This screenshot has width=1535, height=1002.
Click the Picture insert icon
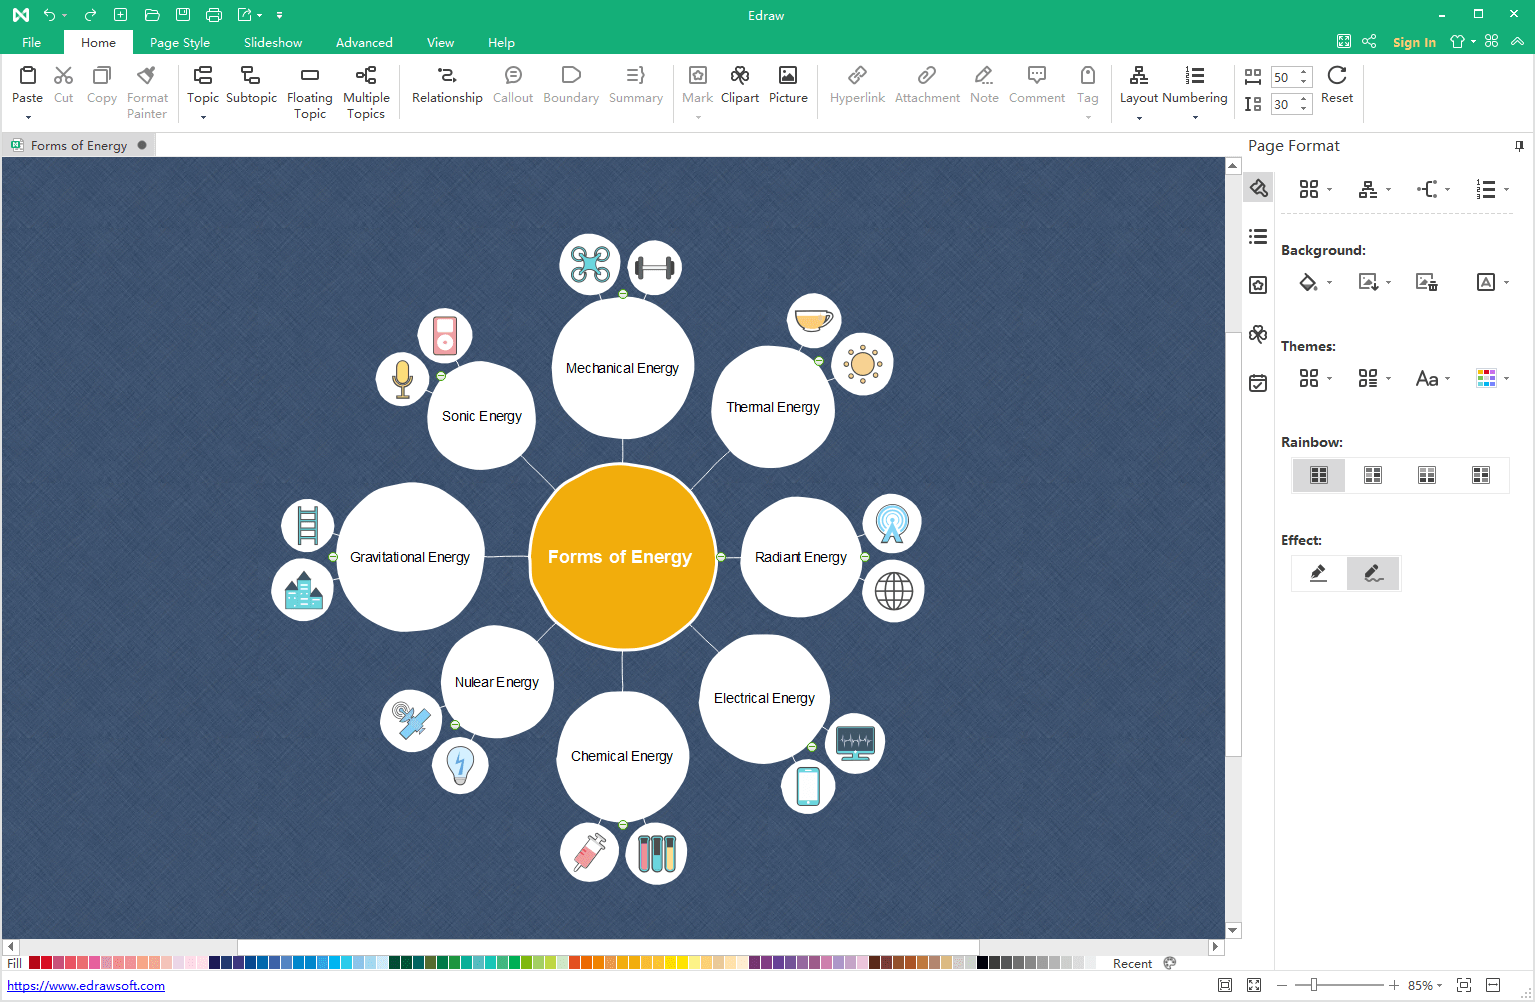(x=788, y=76)
